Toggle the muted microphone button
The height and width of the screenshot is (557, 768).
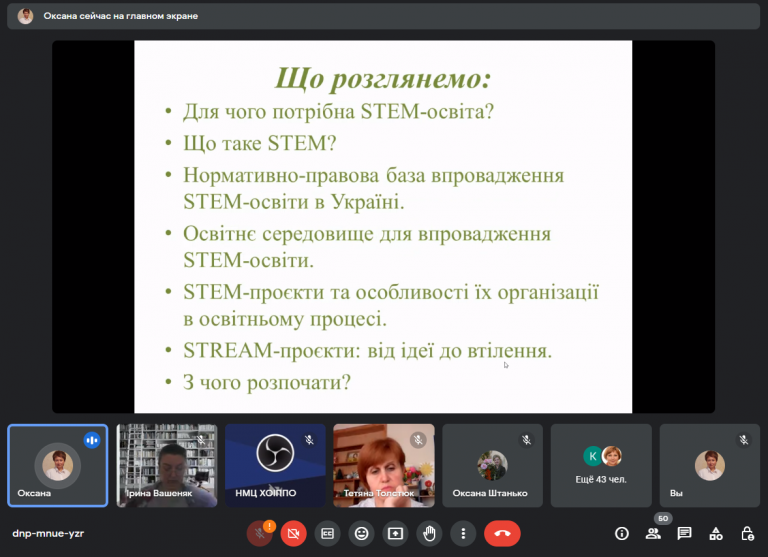(x=260, y=533)
